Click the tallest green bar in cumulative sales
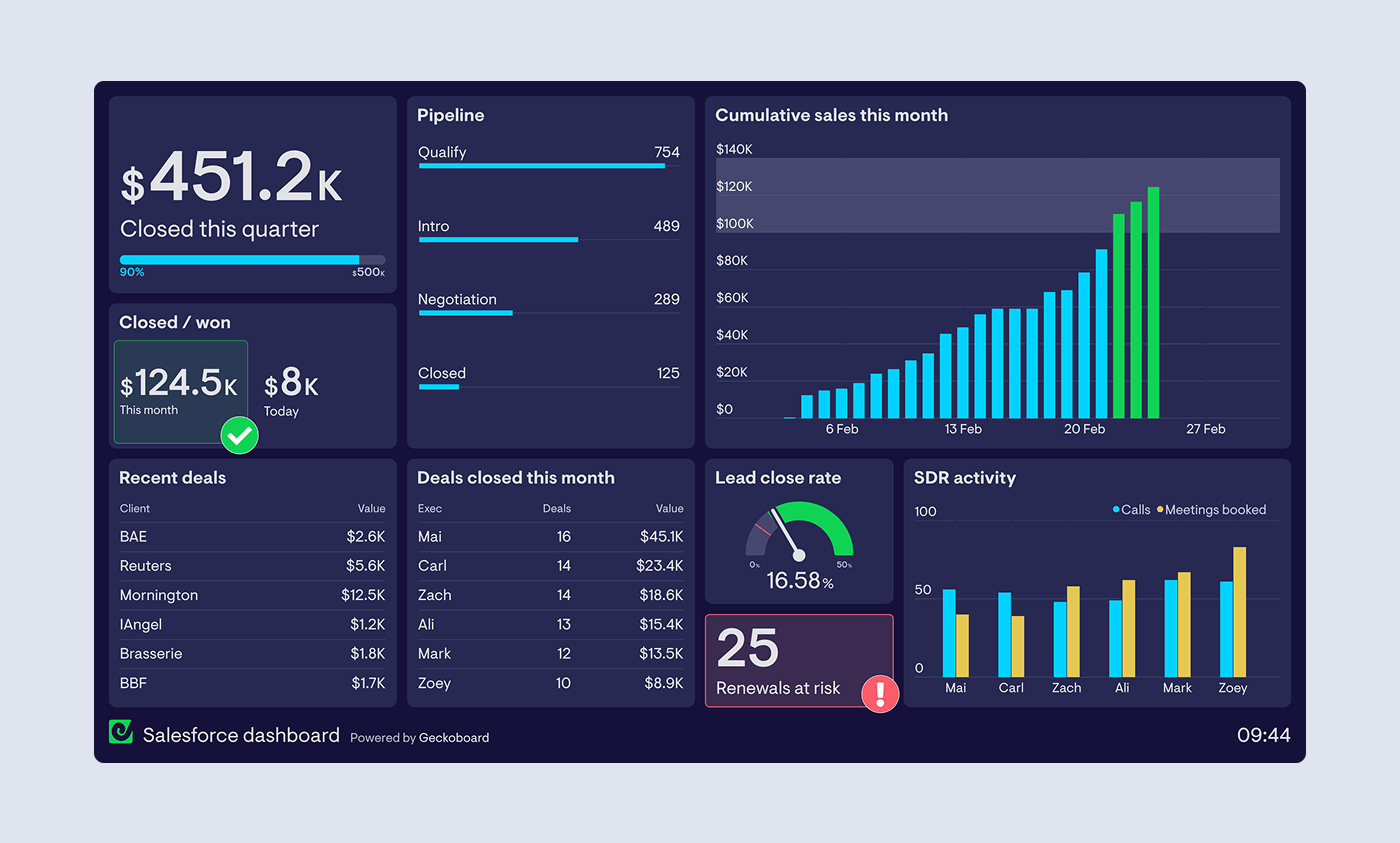 coord(1153,302)
